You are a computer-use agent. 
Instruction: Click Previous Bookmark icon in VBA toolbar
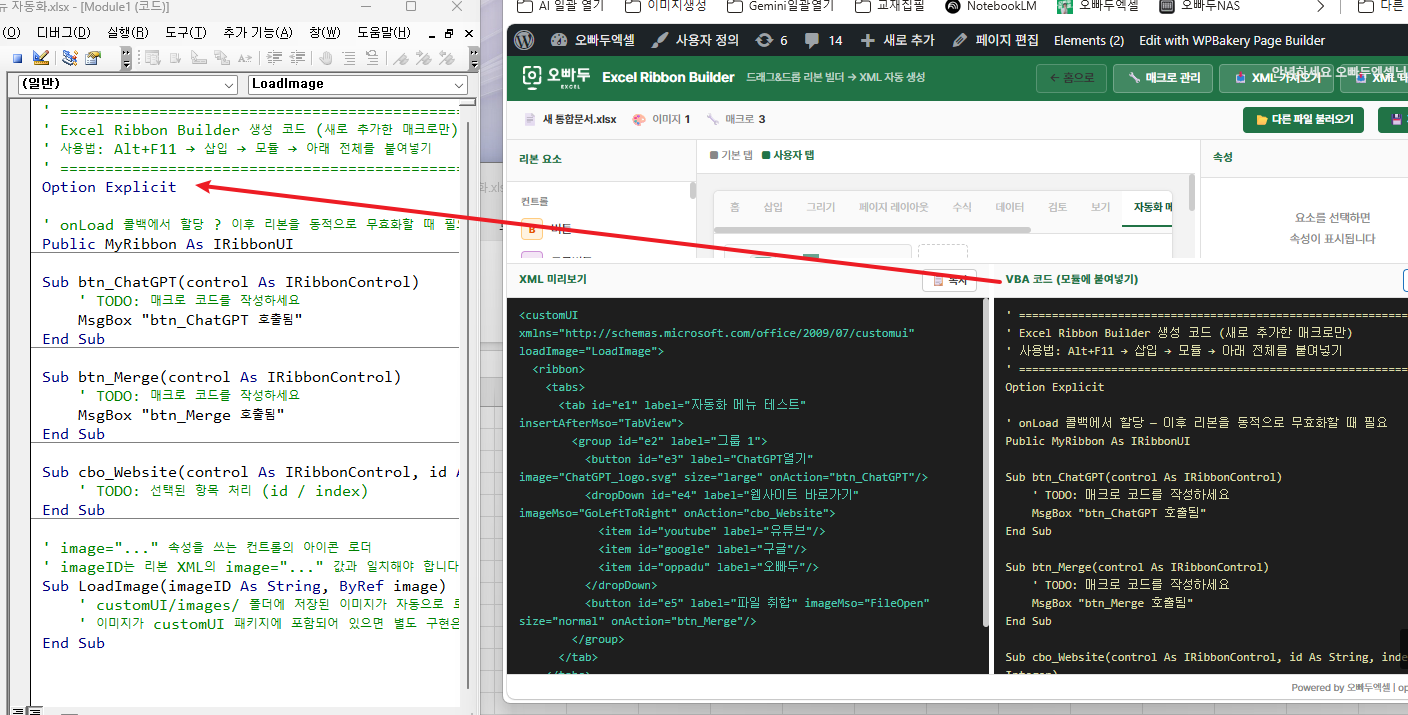446,58
